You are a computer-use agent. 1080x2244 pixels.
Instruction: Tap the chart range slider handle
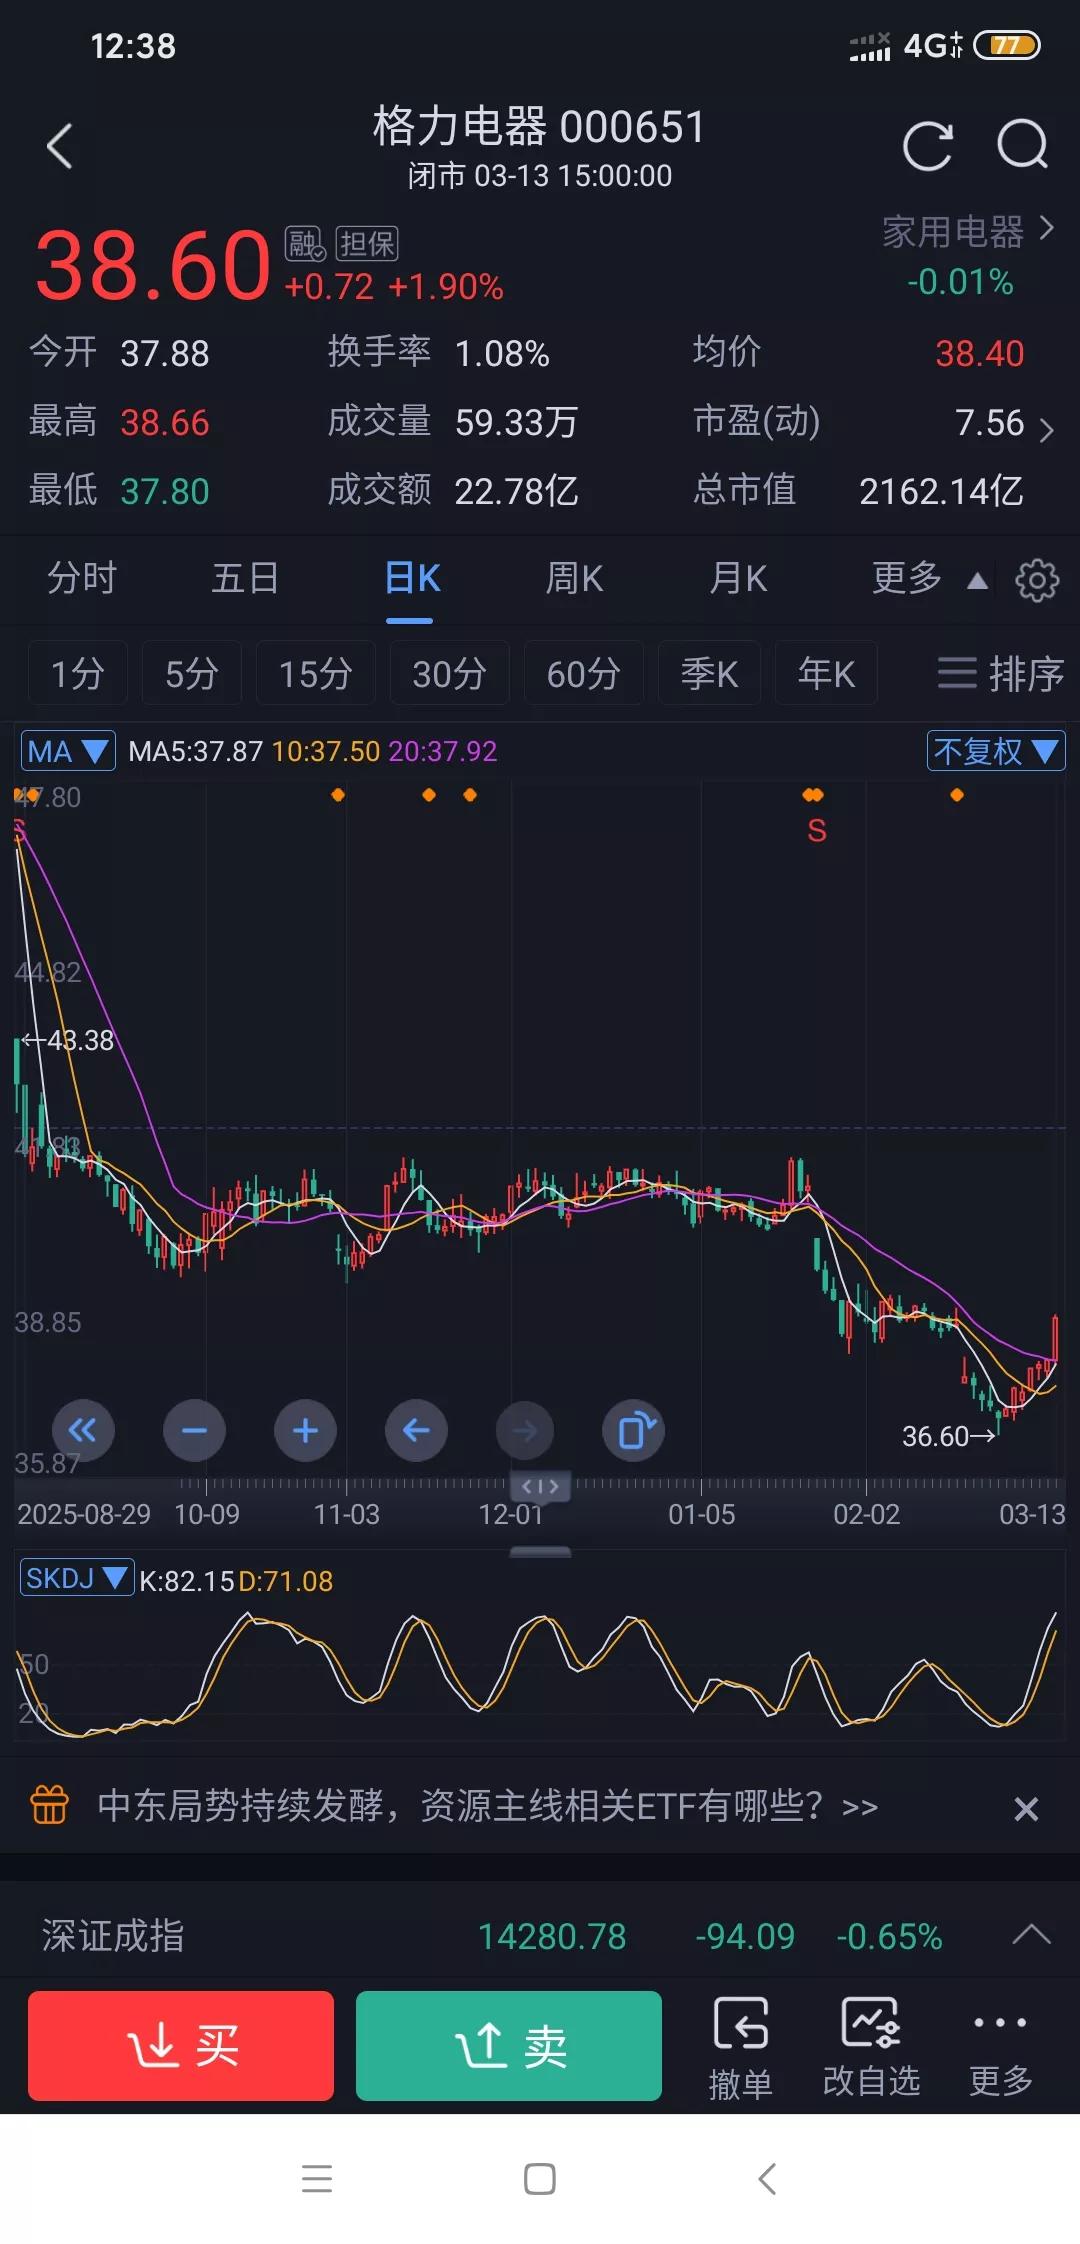pos(541,1485)
